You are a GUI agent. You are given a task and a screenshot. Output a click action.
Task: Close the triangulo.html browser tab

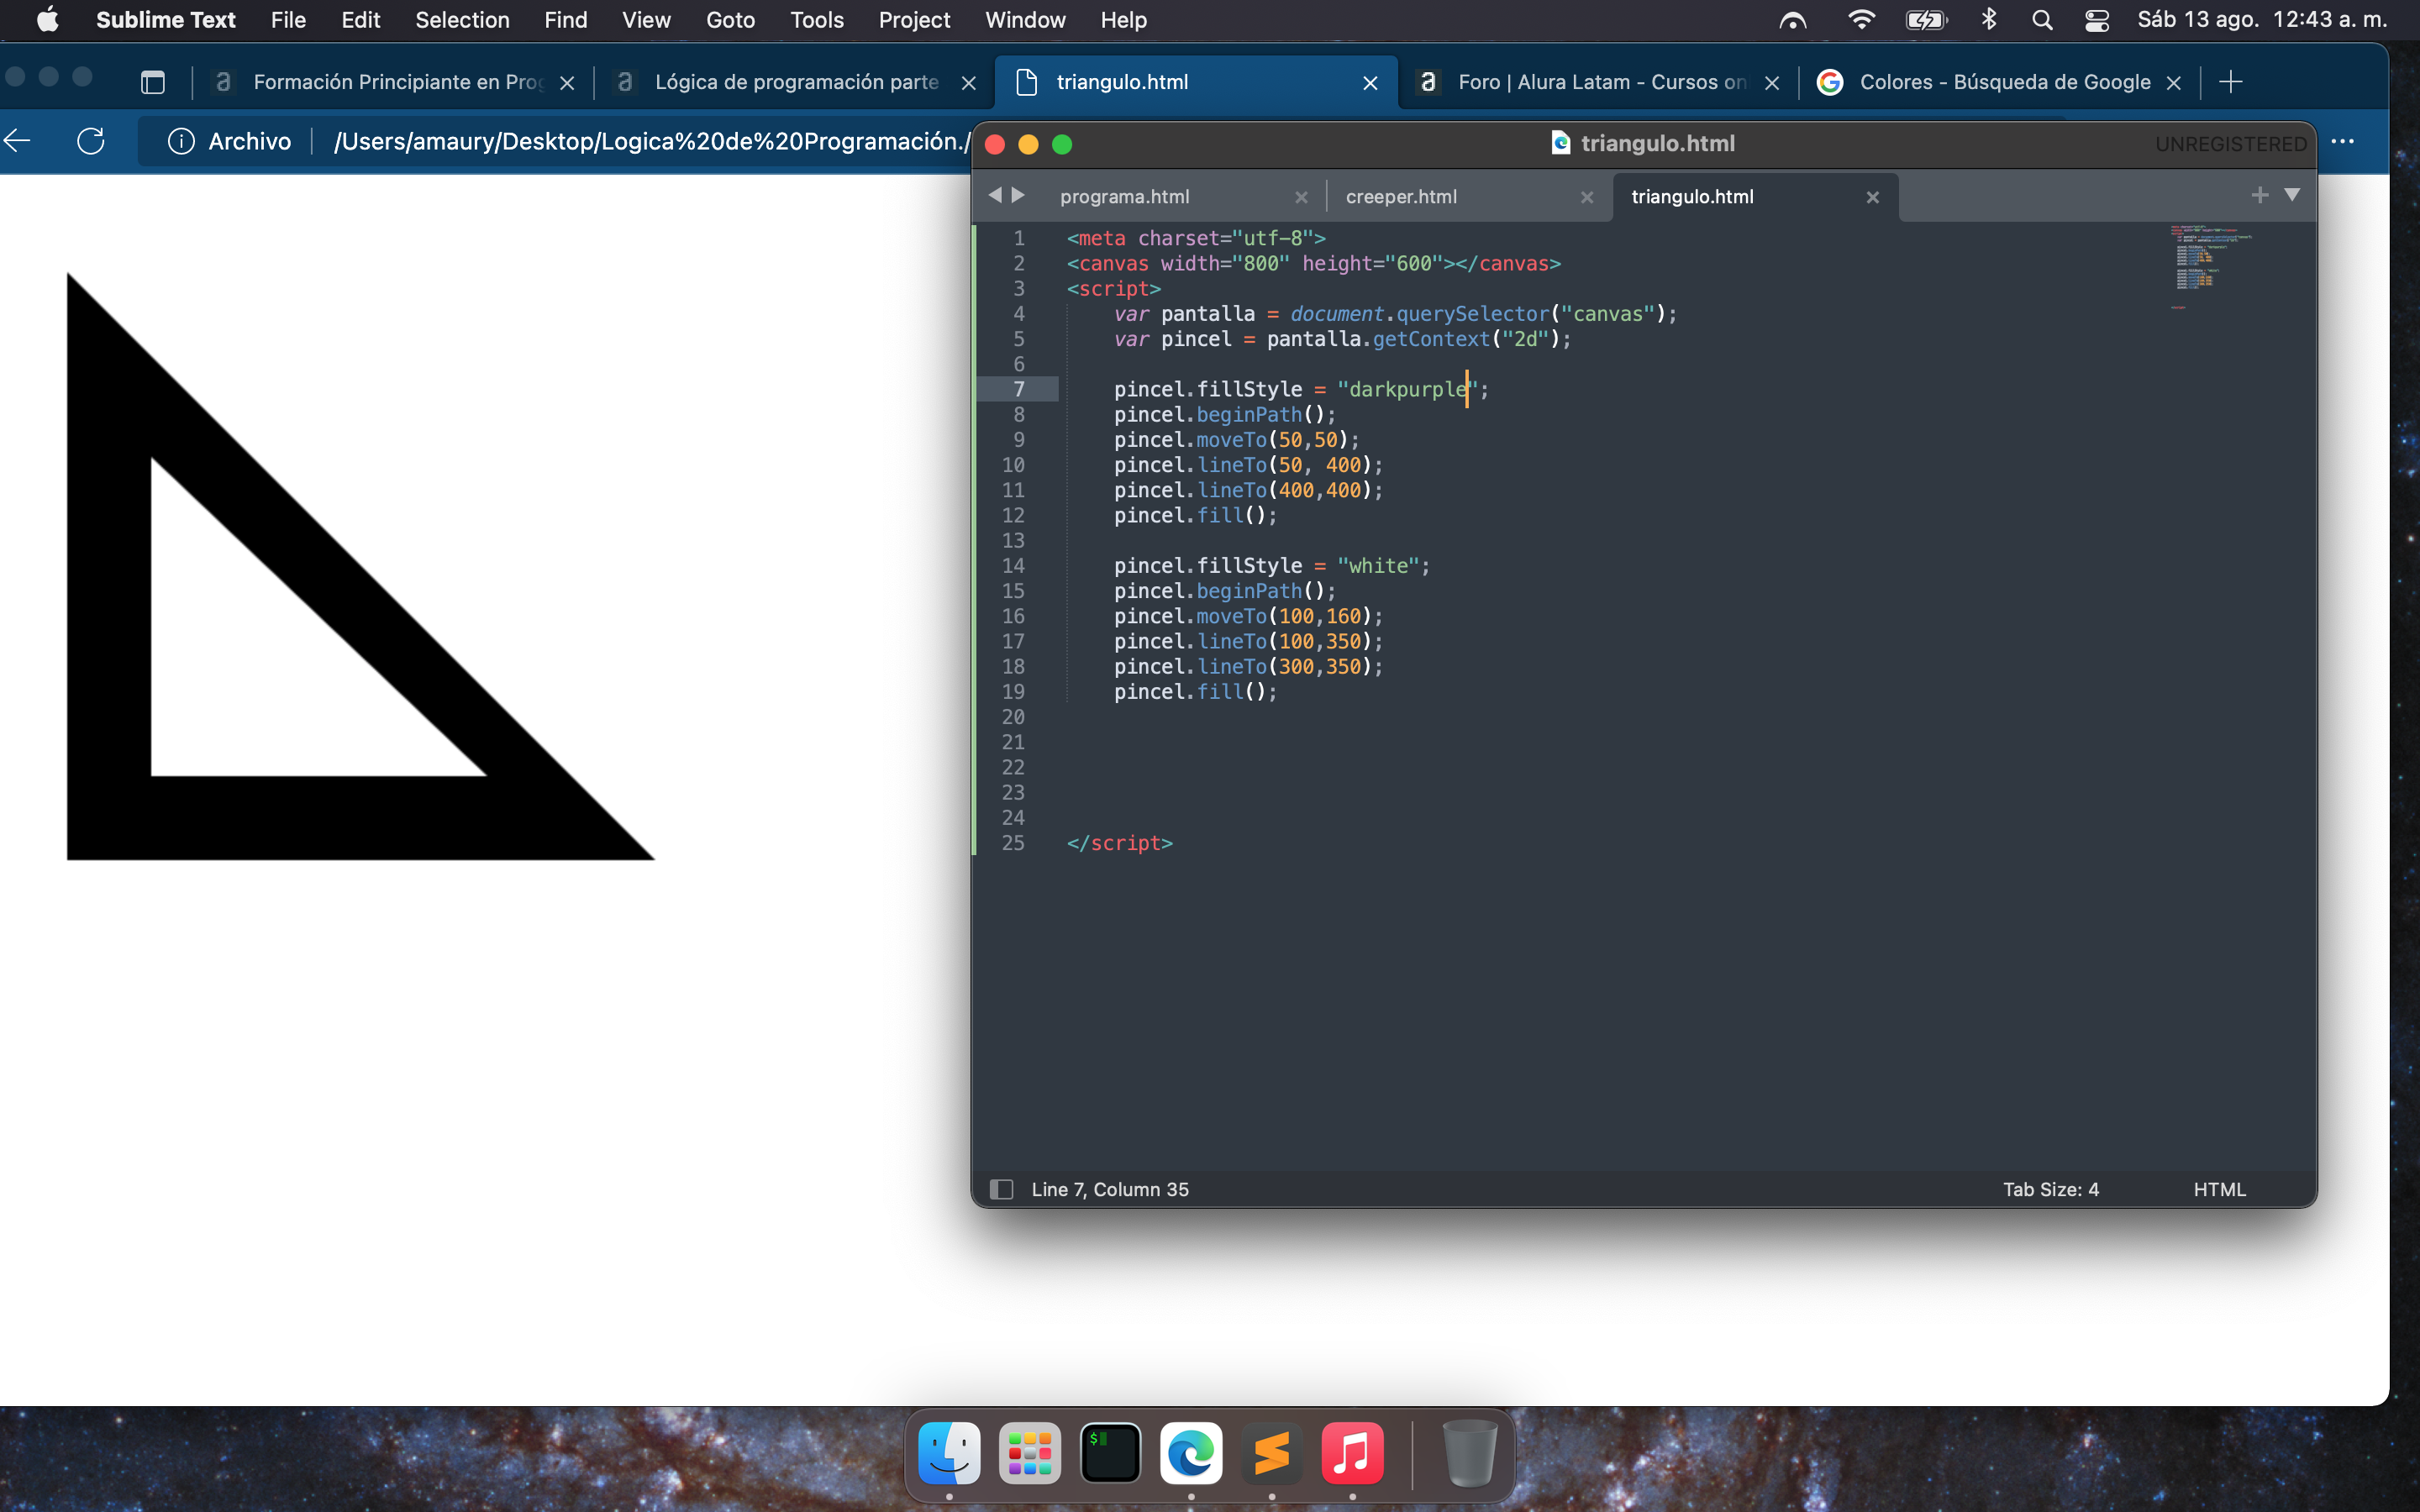(x=1370, y=83)
